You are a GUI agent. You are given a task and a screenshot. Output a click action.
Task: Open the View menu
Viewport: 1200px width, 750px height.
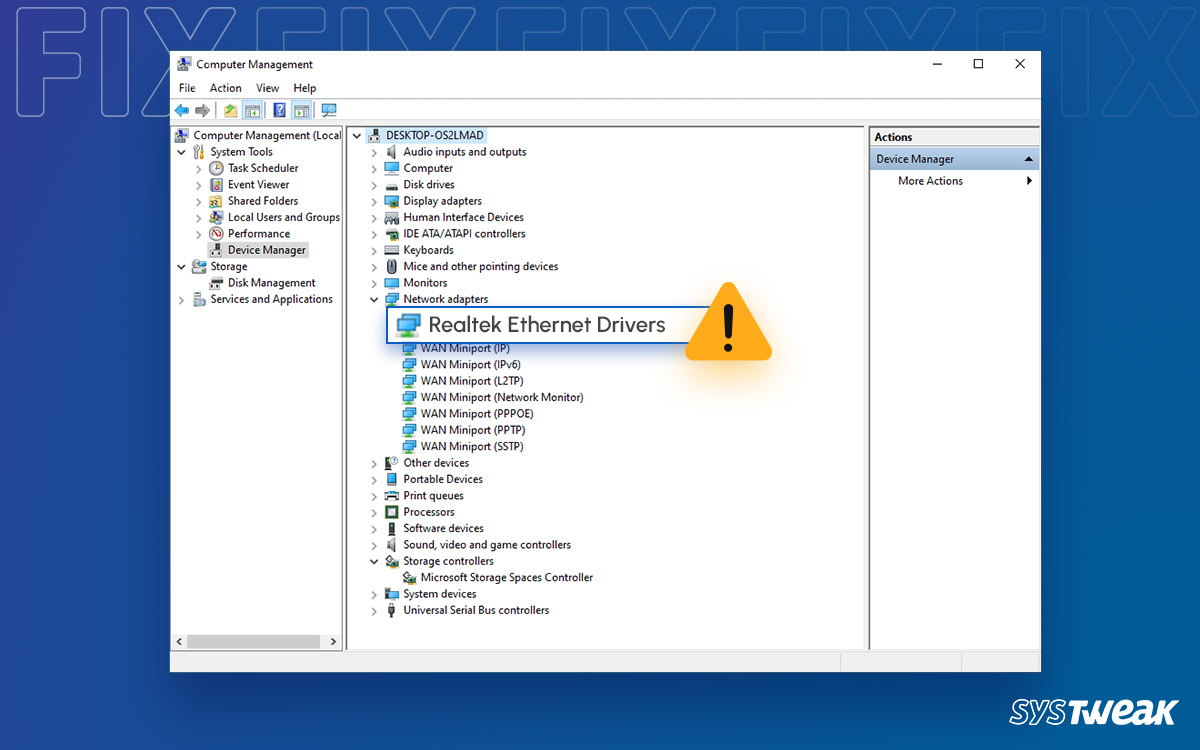(x=267, y=87)
